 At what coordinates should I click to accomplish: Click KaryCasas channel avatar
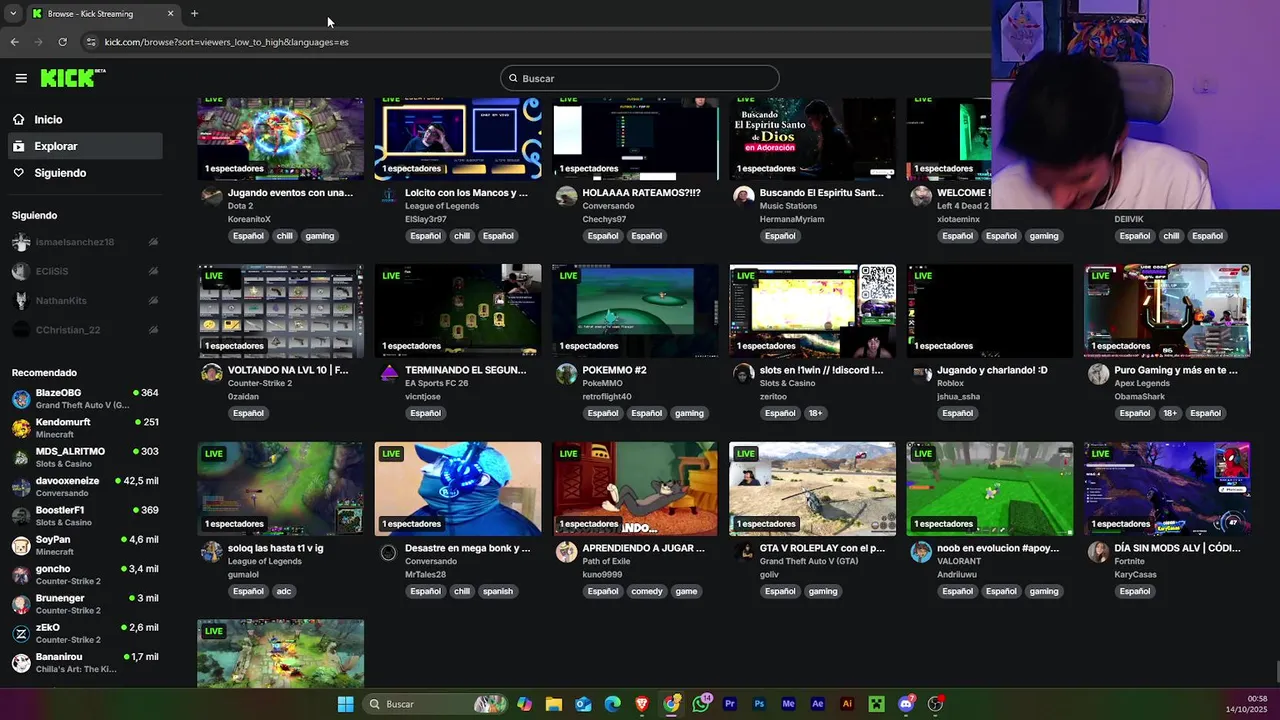(x=1098, y=552)
